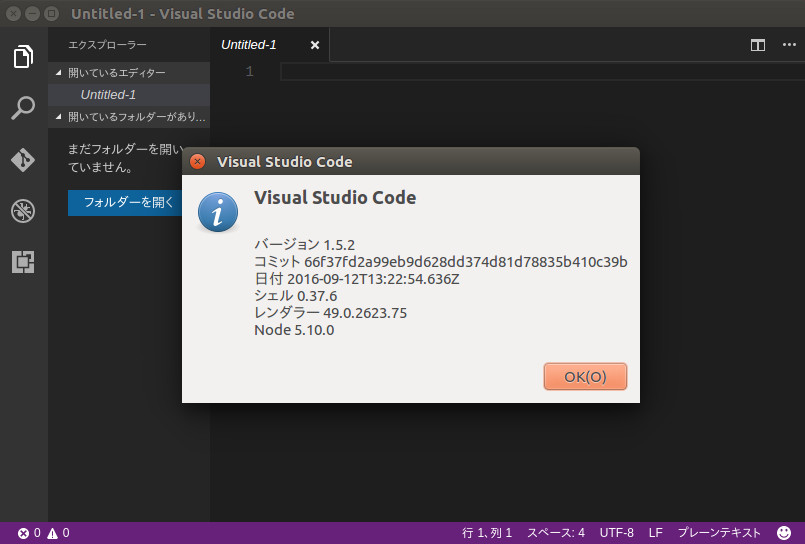805x544 pixels.
Task: Open the Search view in activity bar
Action: pos(23,108)
